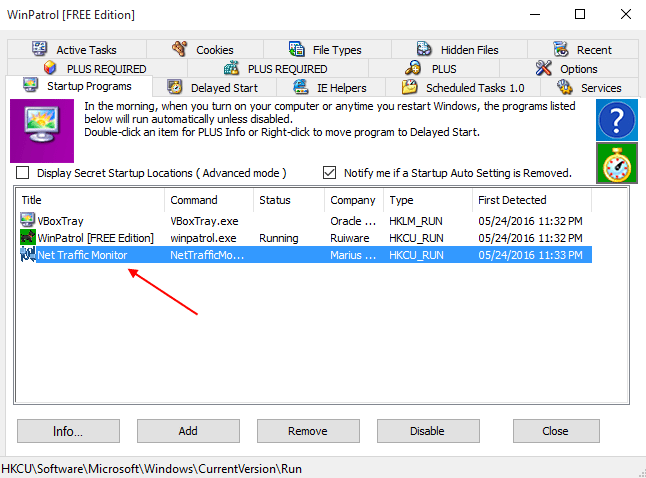The height and width of the screenshot is (478, 646).
Task: Sort list by Type column header
Action: [428, 200]
